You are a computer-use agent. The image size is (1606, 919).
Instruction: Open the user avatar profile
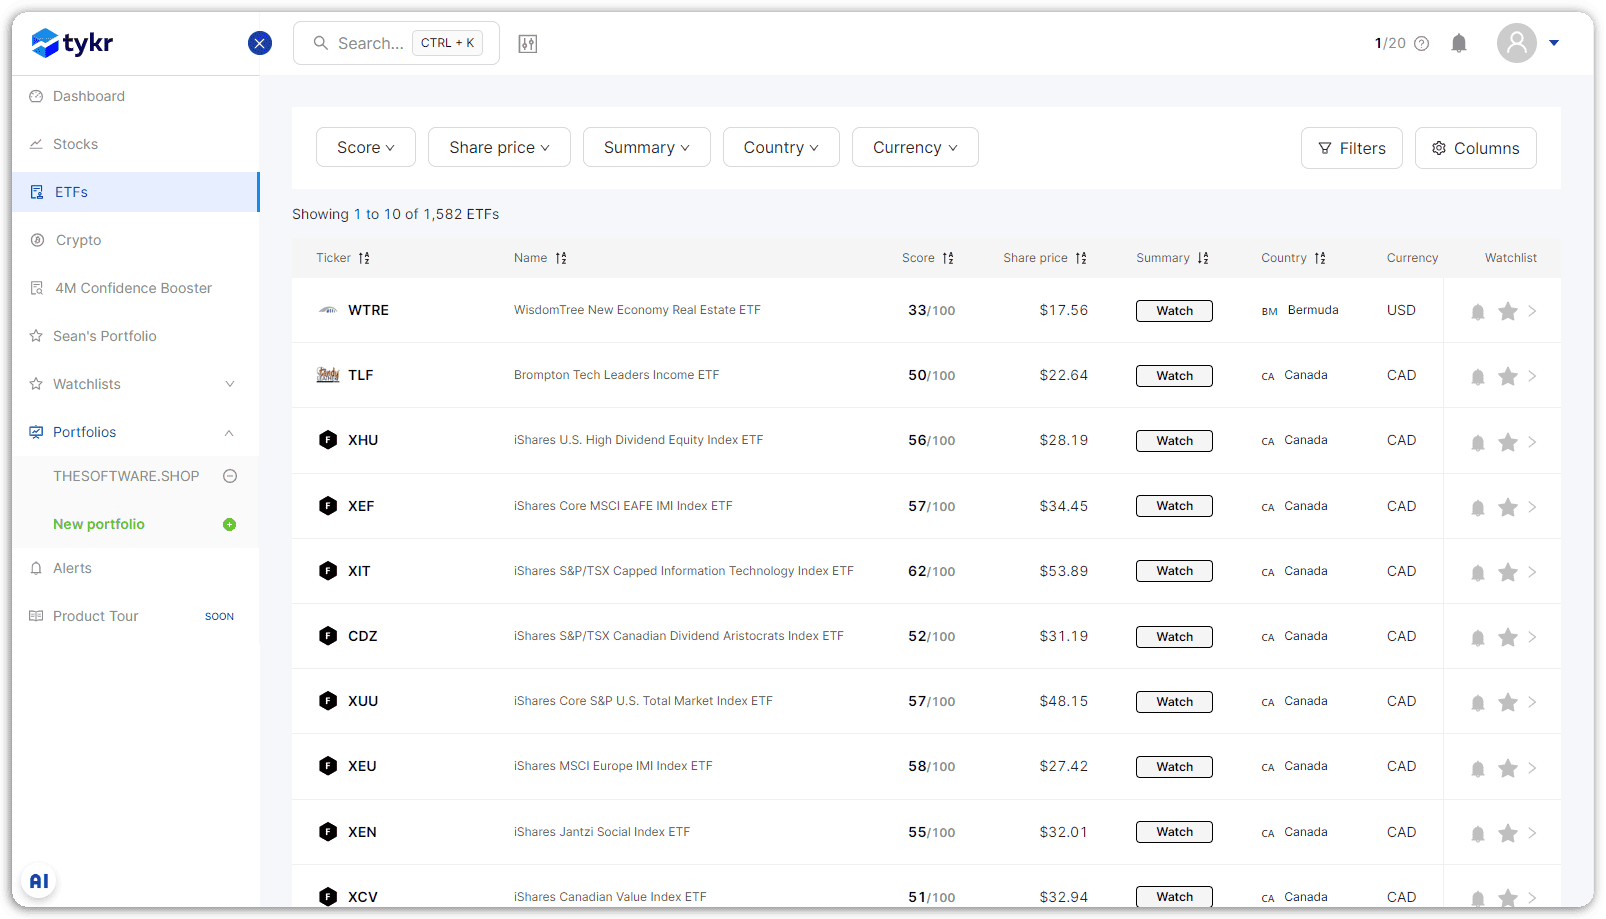pos(1516,43)
